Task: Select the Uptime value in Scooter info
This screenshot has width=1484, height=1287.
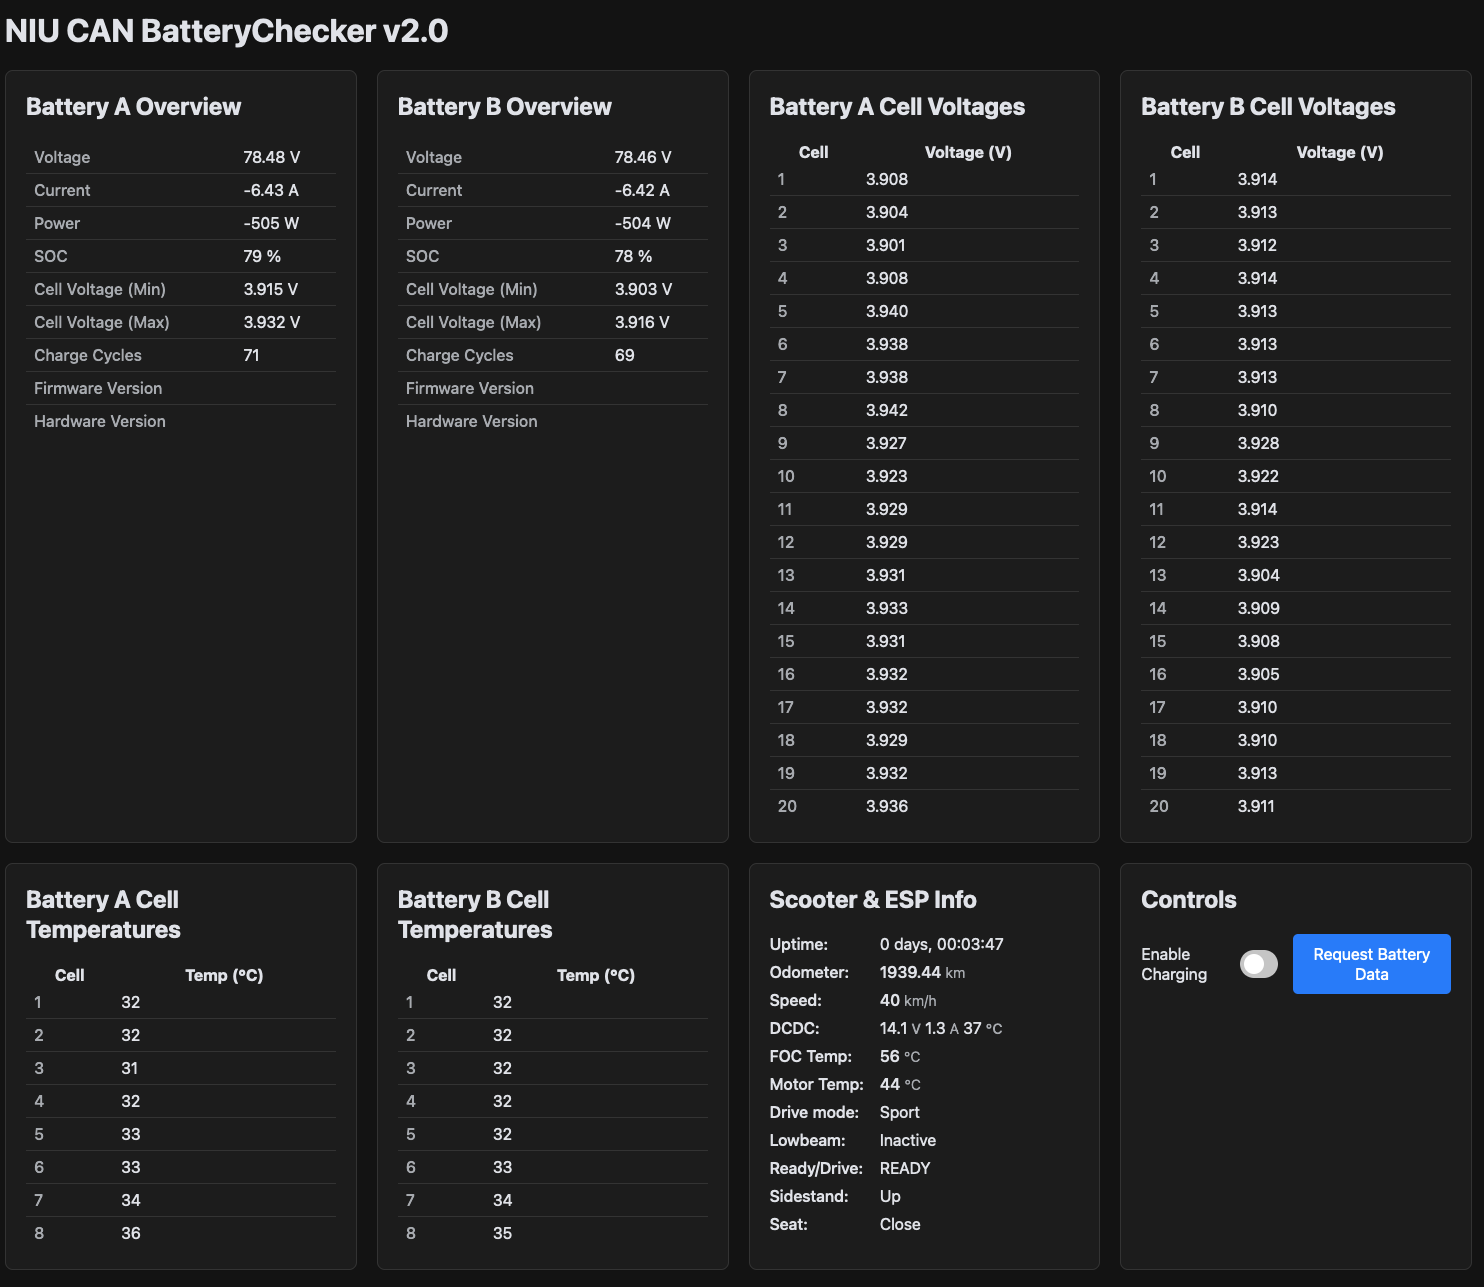Action: point(941,944)
